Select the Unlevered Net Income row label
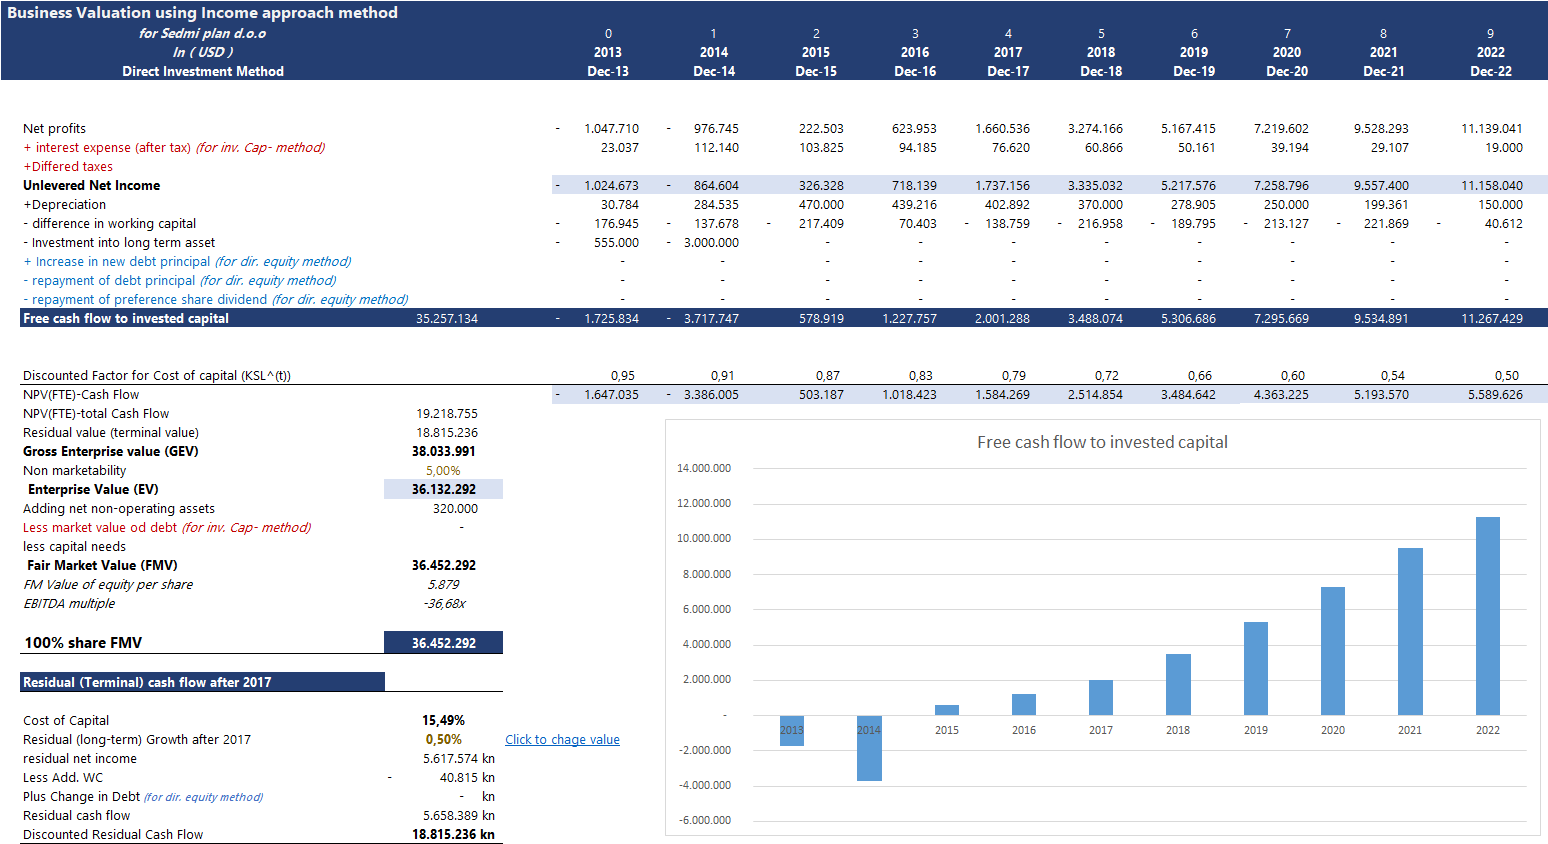1548x844 pixels. 91,186
